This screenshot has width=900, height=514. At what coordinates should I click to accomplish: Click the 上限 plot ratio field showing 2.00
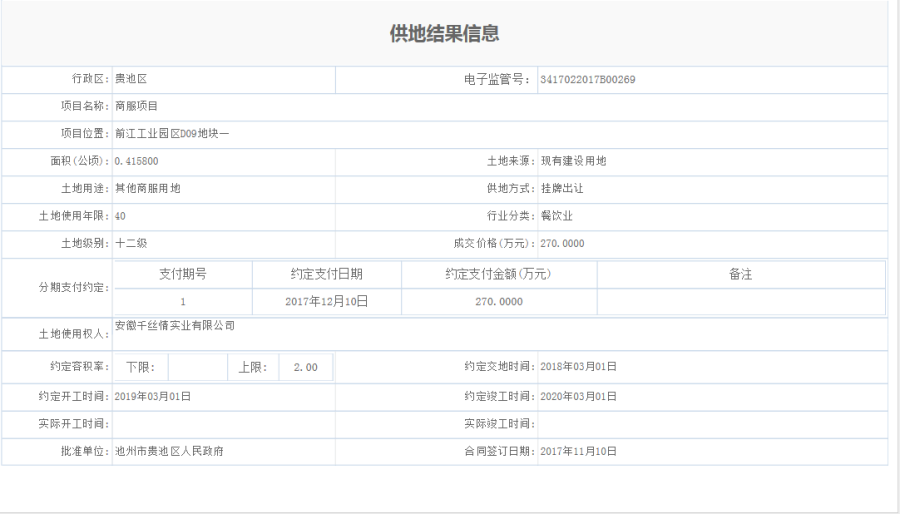pyautogui.click(x=306, y=367)
